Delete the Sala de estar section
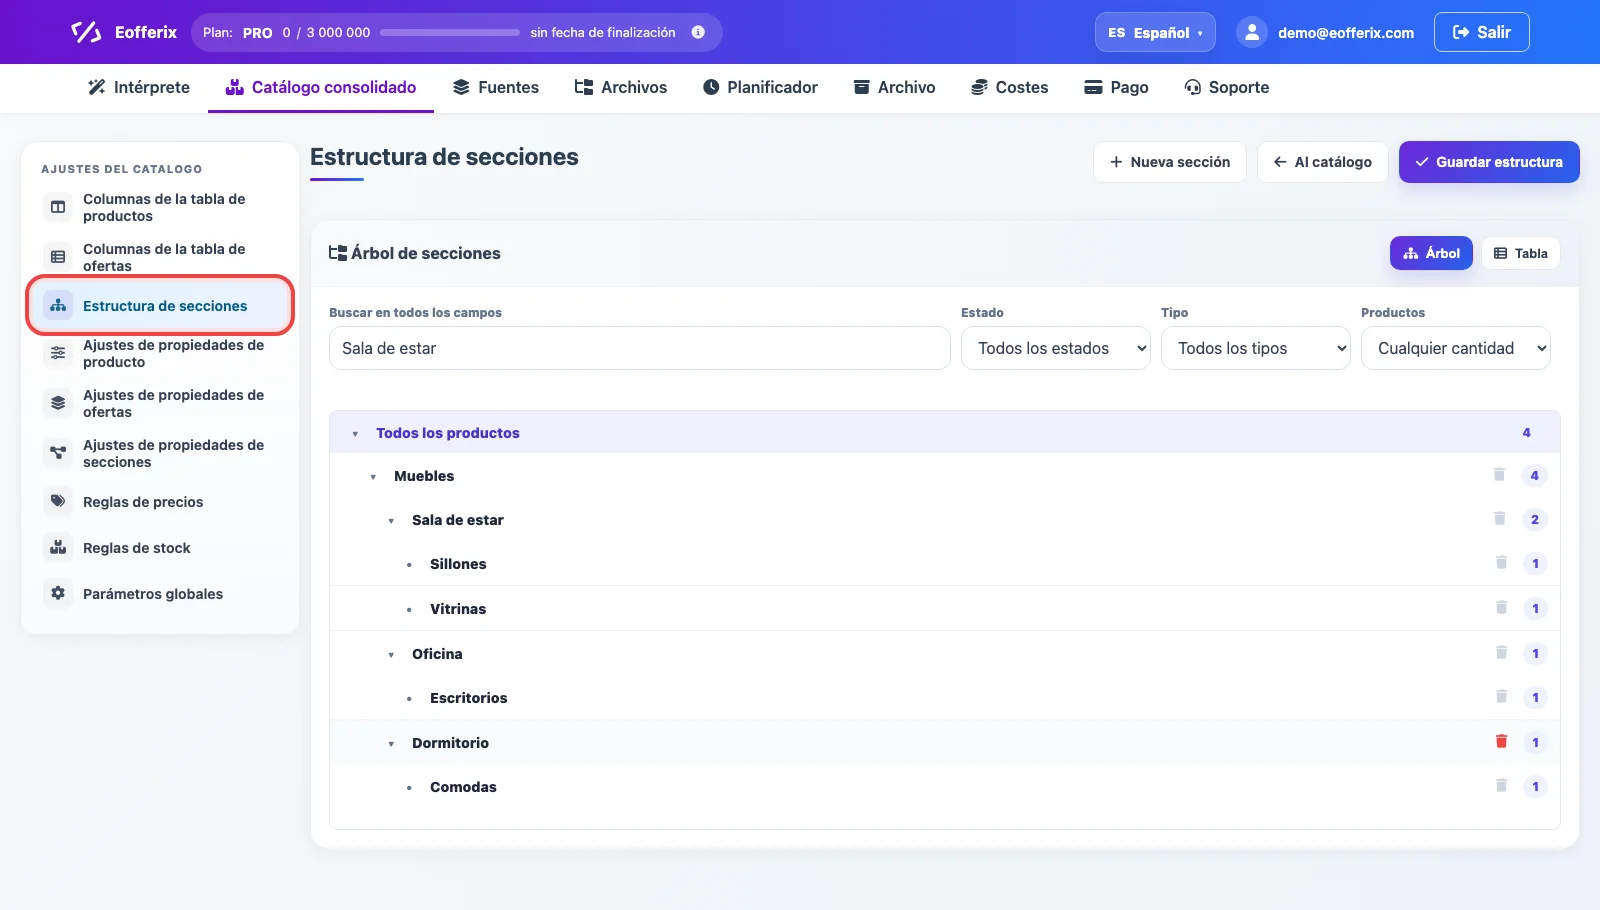Screen dimensions: 1600x910 pos(1499,519)
